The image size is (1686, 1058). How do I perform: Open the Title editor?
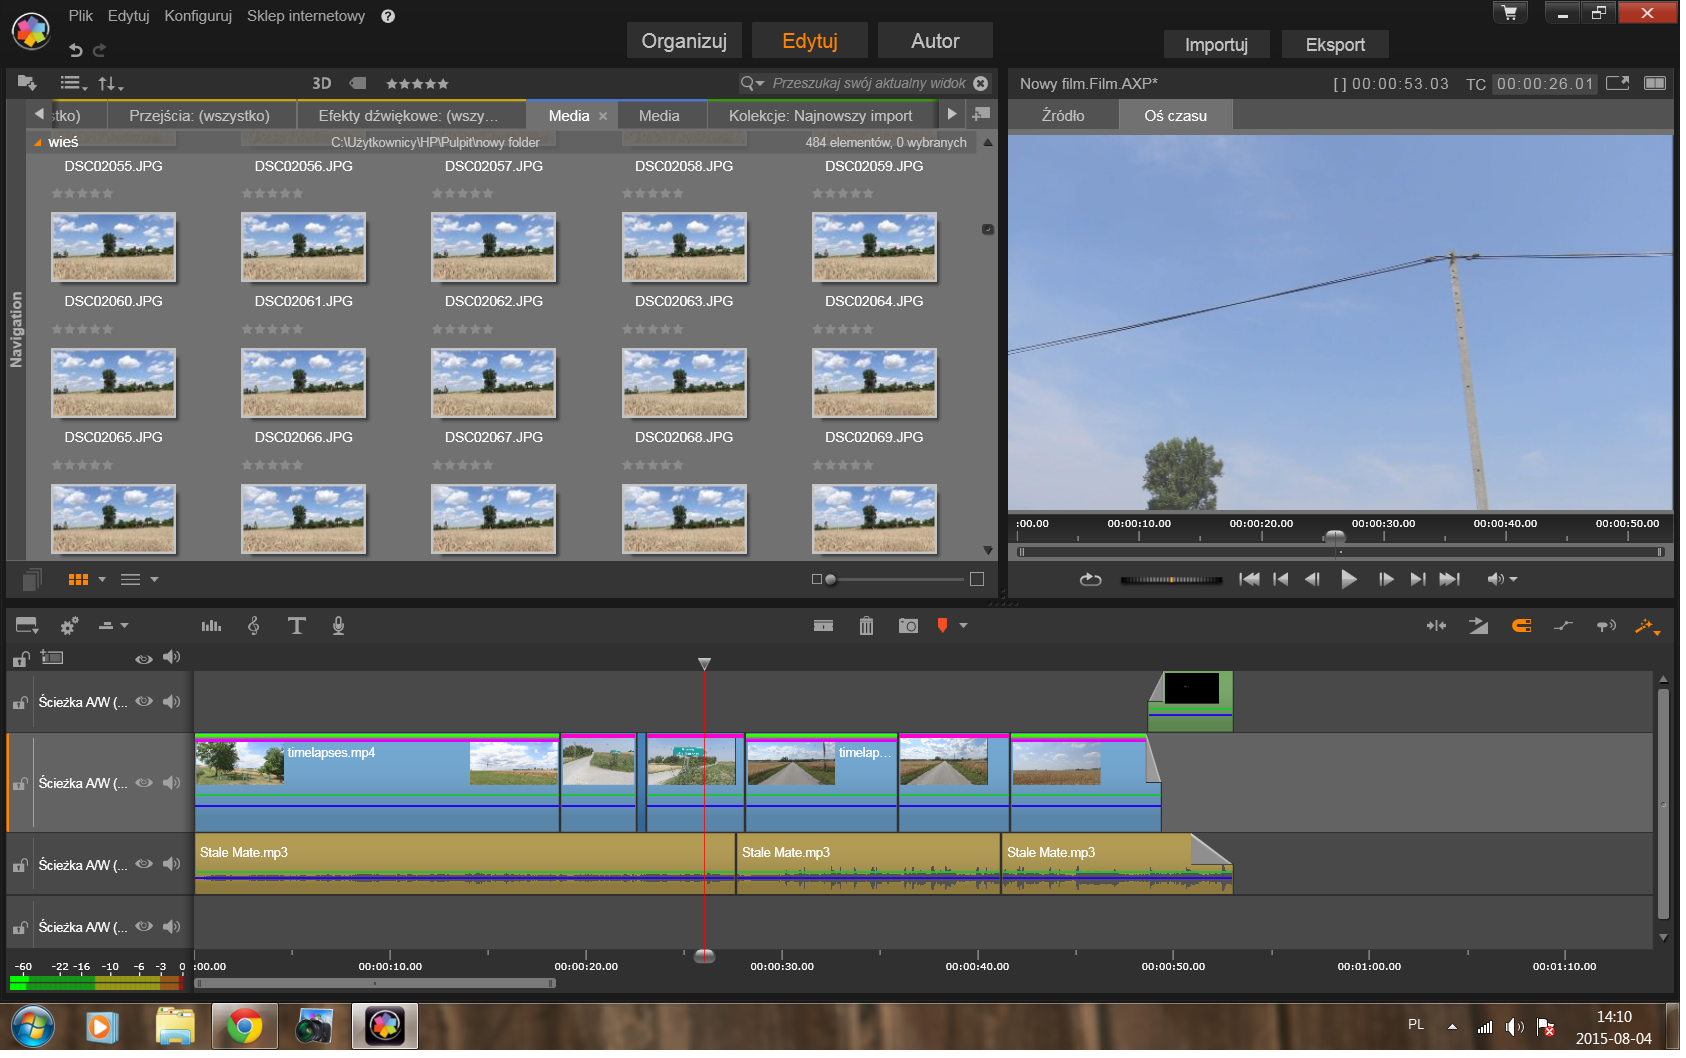[296, 625]
